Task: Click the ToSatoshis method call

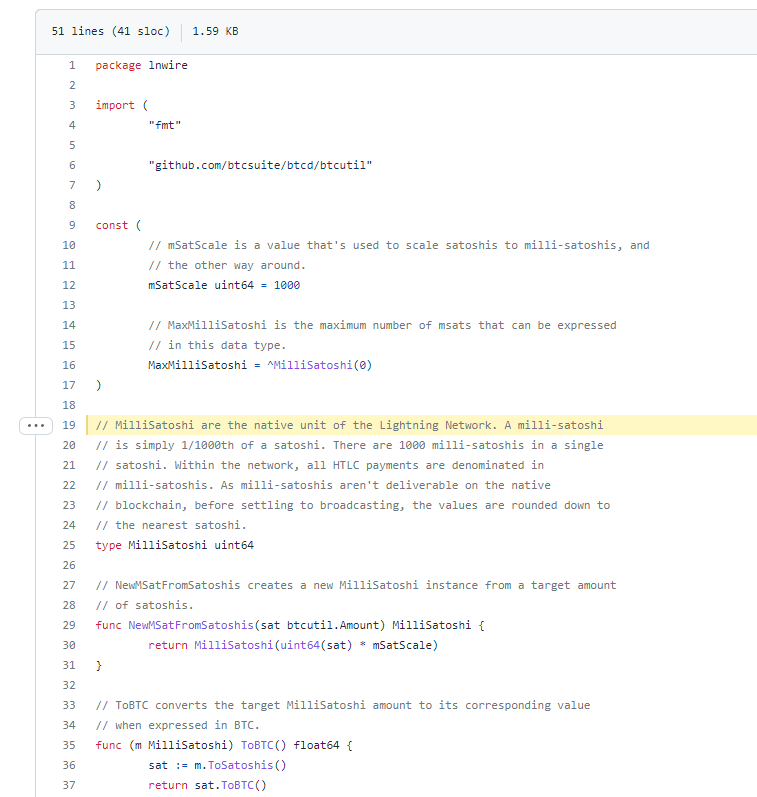Action: tap(247, 765)
